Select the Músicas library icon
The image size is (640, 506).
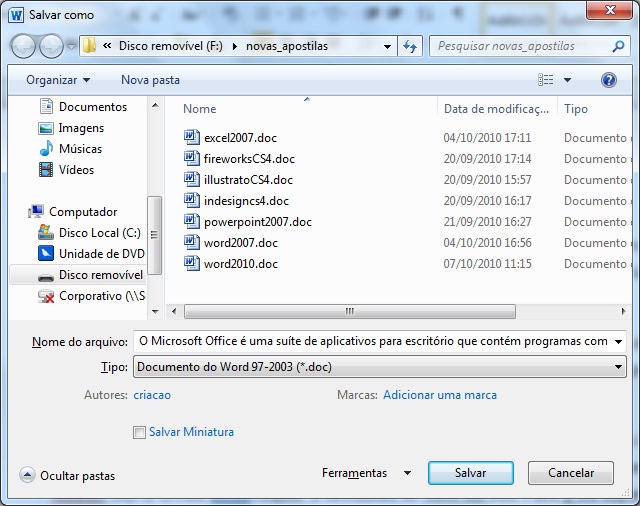pyautogui.click(x=46, y=149)
